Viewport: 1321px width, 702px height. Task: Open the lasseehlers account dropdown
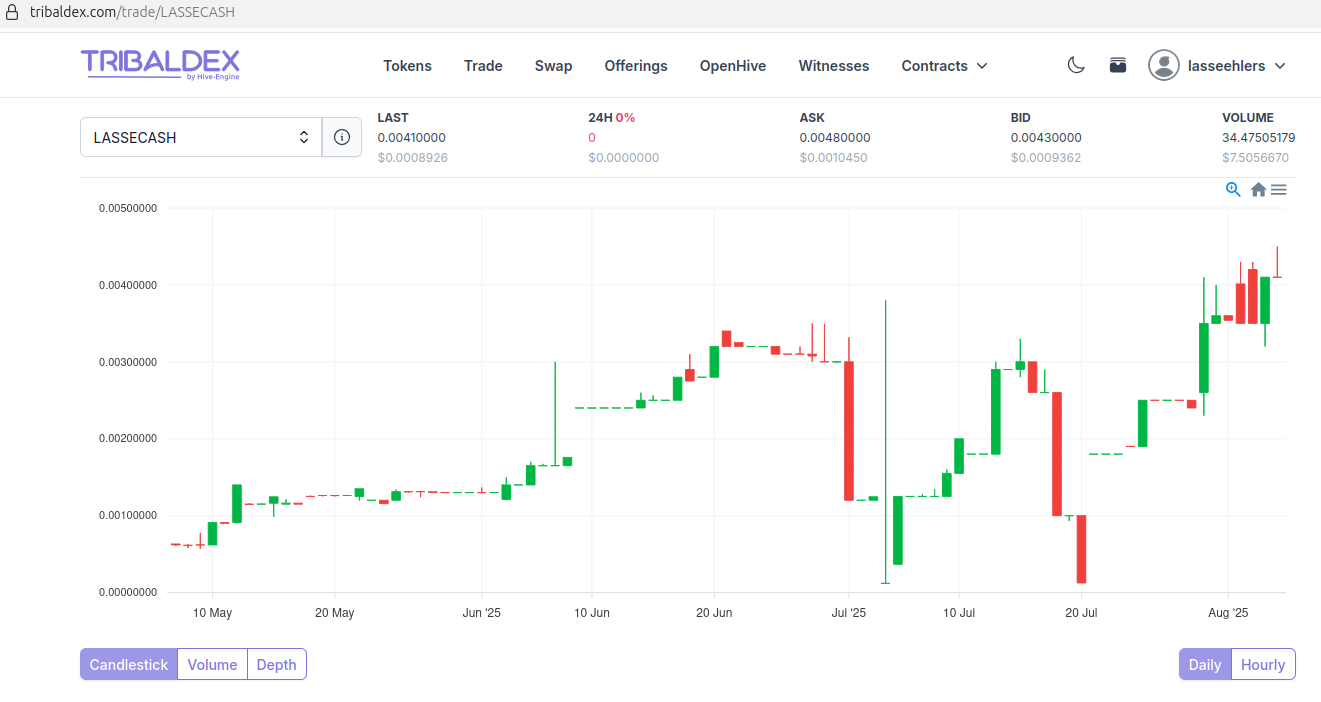pyautogui.click(x=1236, y=66)
